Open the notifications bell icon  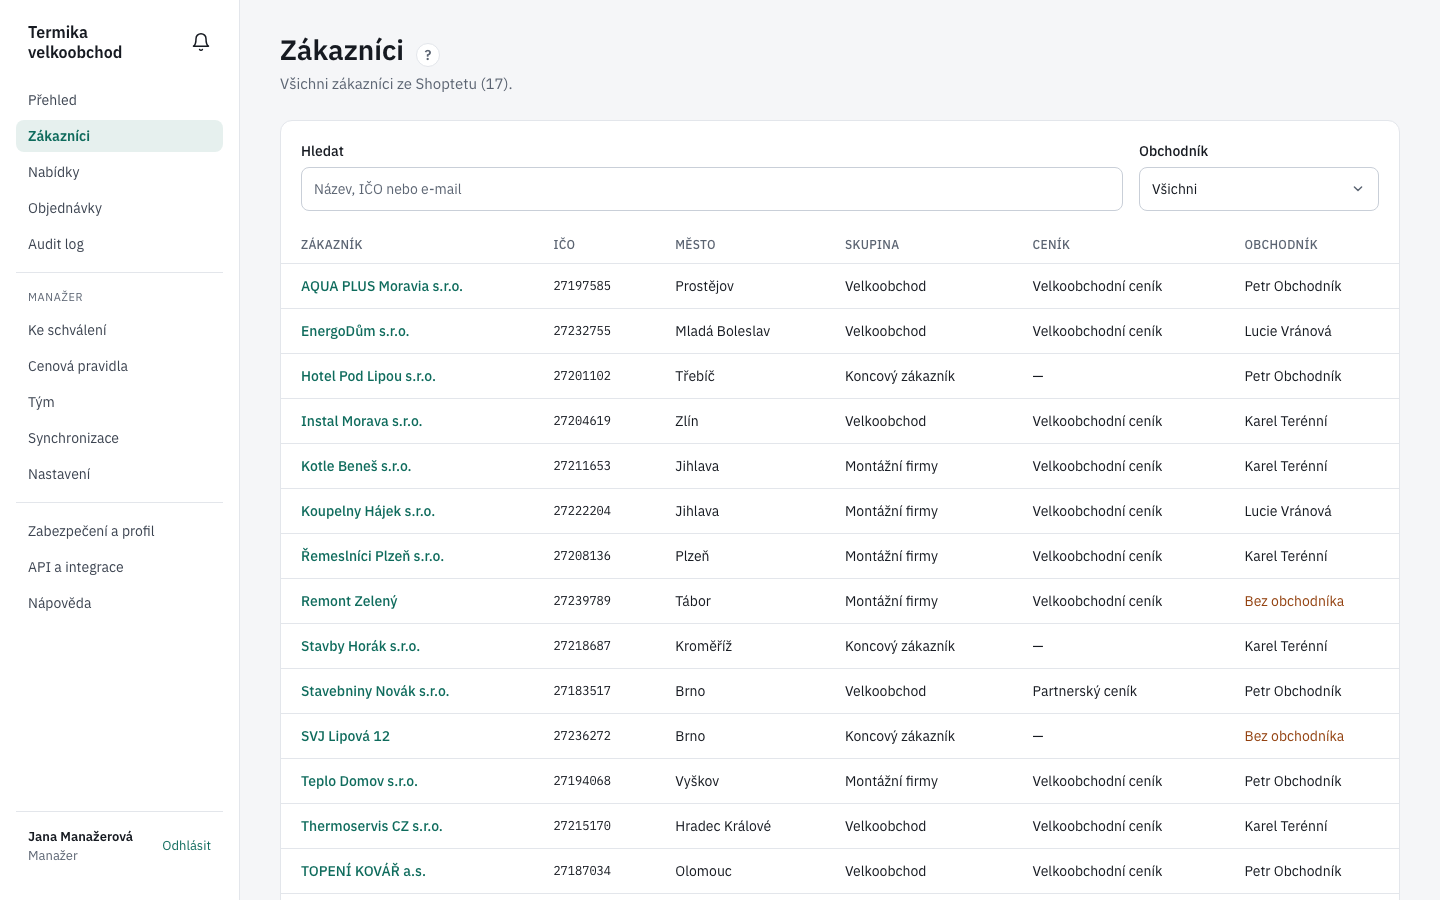(201, 42)
